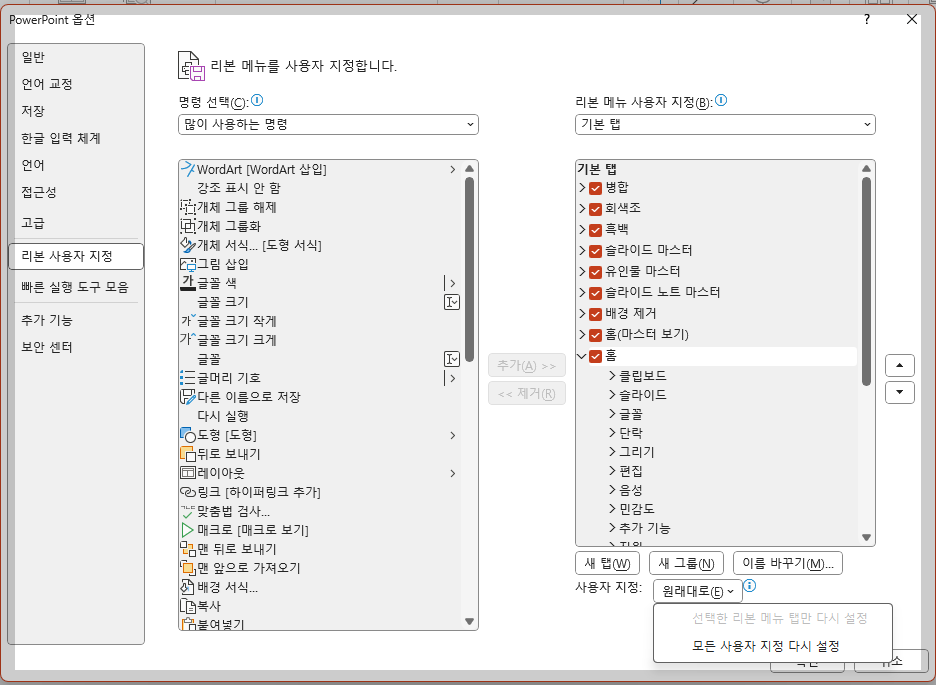936x685 pixels.
Task: Click the 도형 shapes icon
Action: click(188, 435)
